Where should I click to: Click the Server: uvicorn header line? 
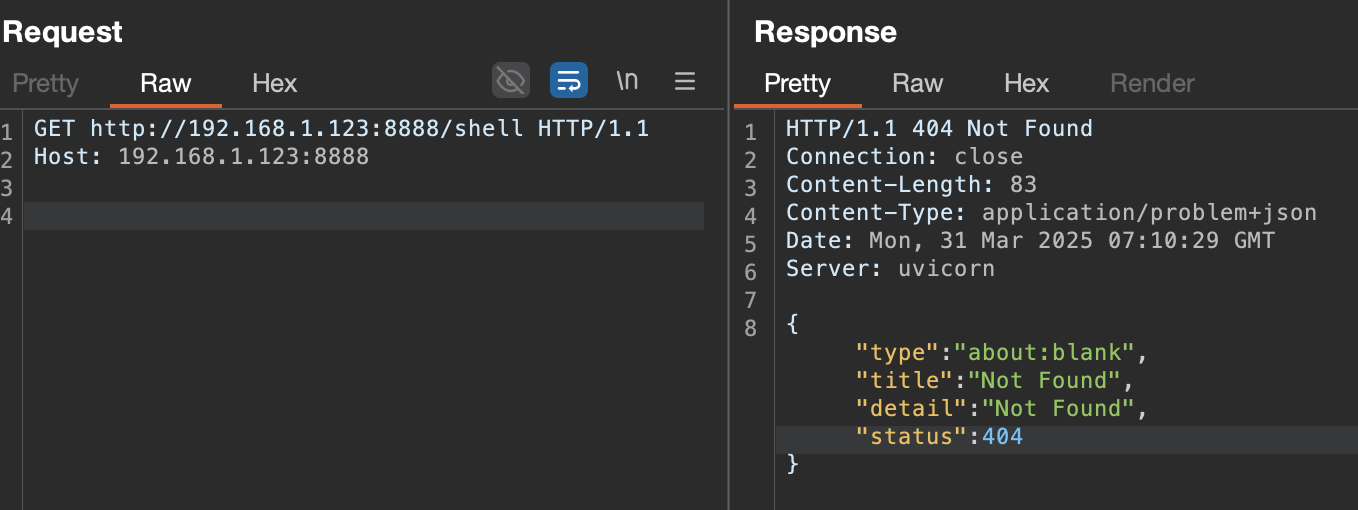[890, 268]
